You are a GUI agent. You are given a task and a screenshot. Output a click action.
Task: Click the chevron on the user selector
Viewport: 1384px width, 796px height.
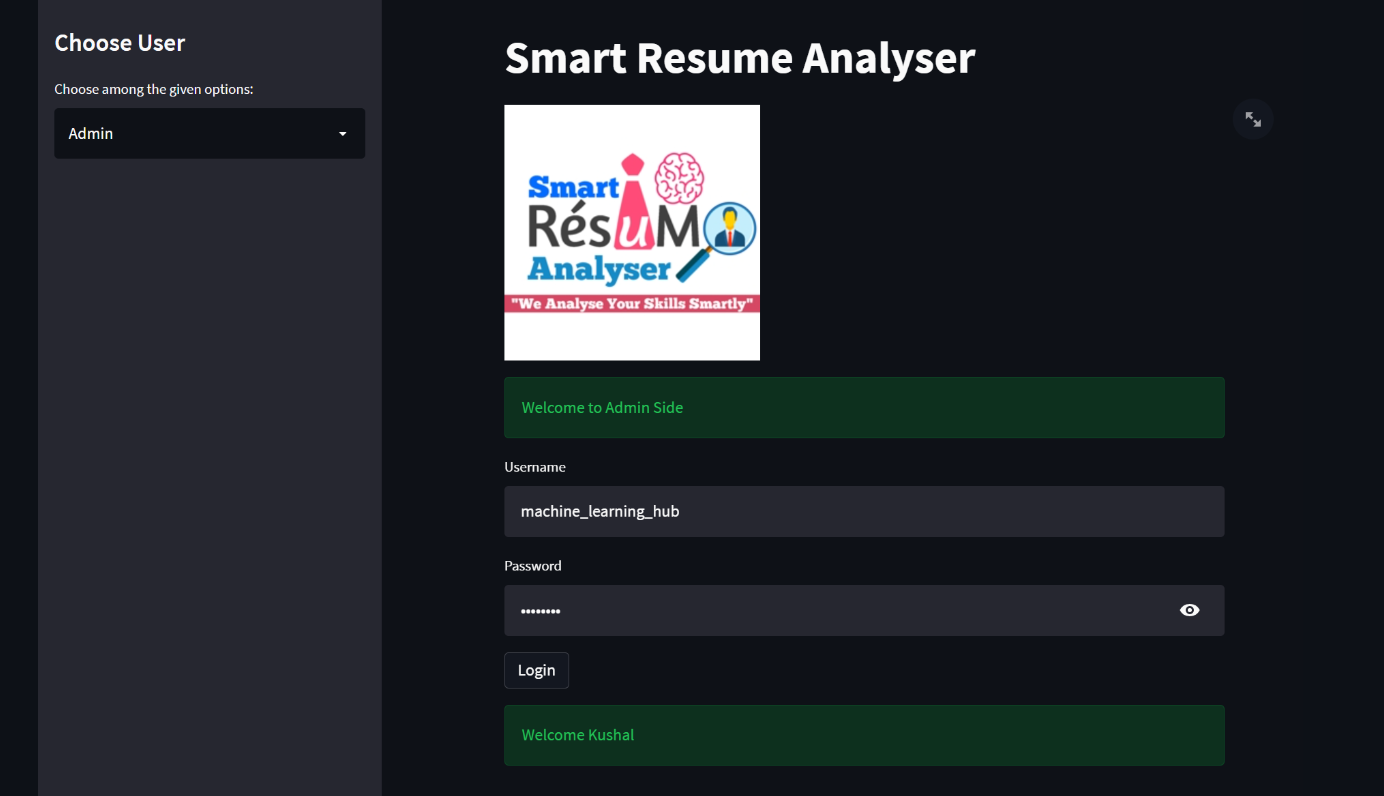[x=343, y=133]
